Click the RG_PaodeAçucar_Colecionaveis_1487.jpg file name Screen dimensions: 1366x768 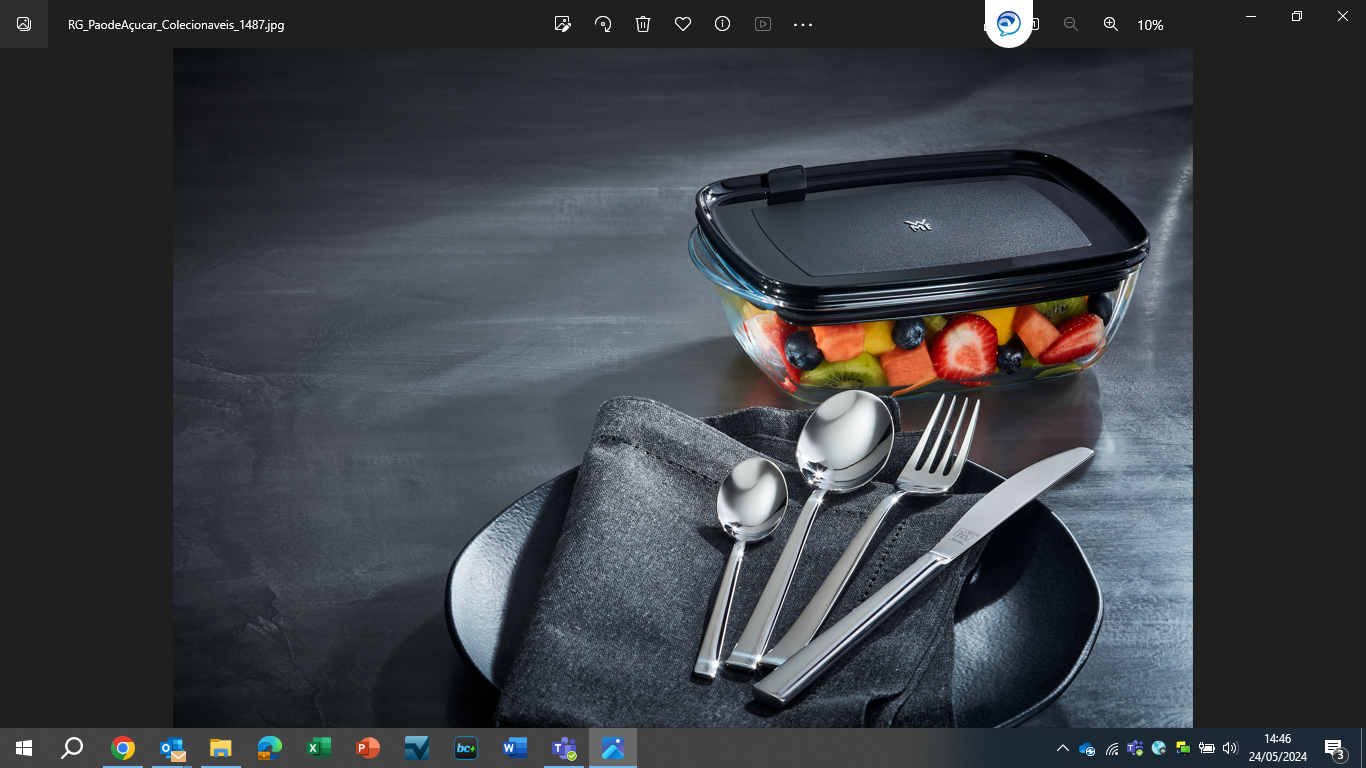tap(176, 25)
